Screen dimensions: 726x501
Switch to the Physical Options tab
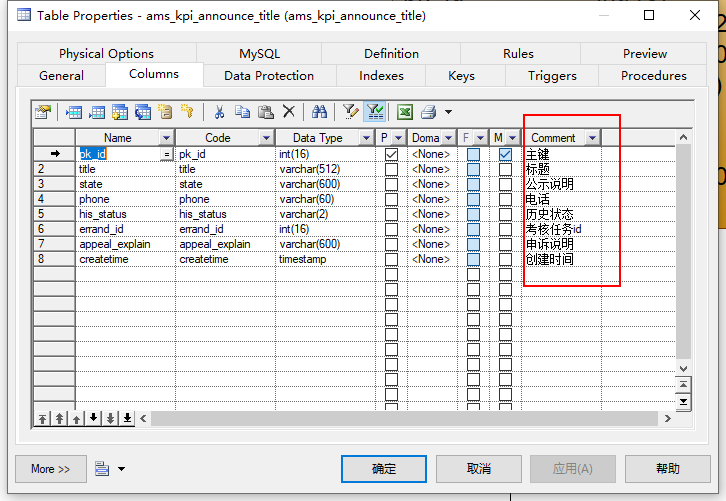click(x=106, y=54)
